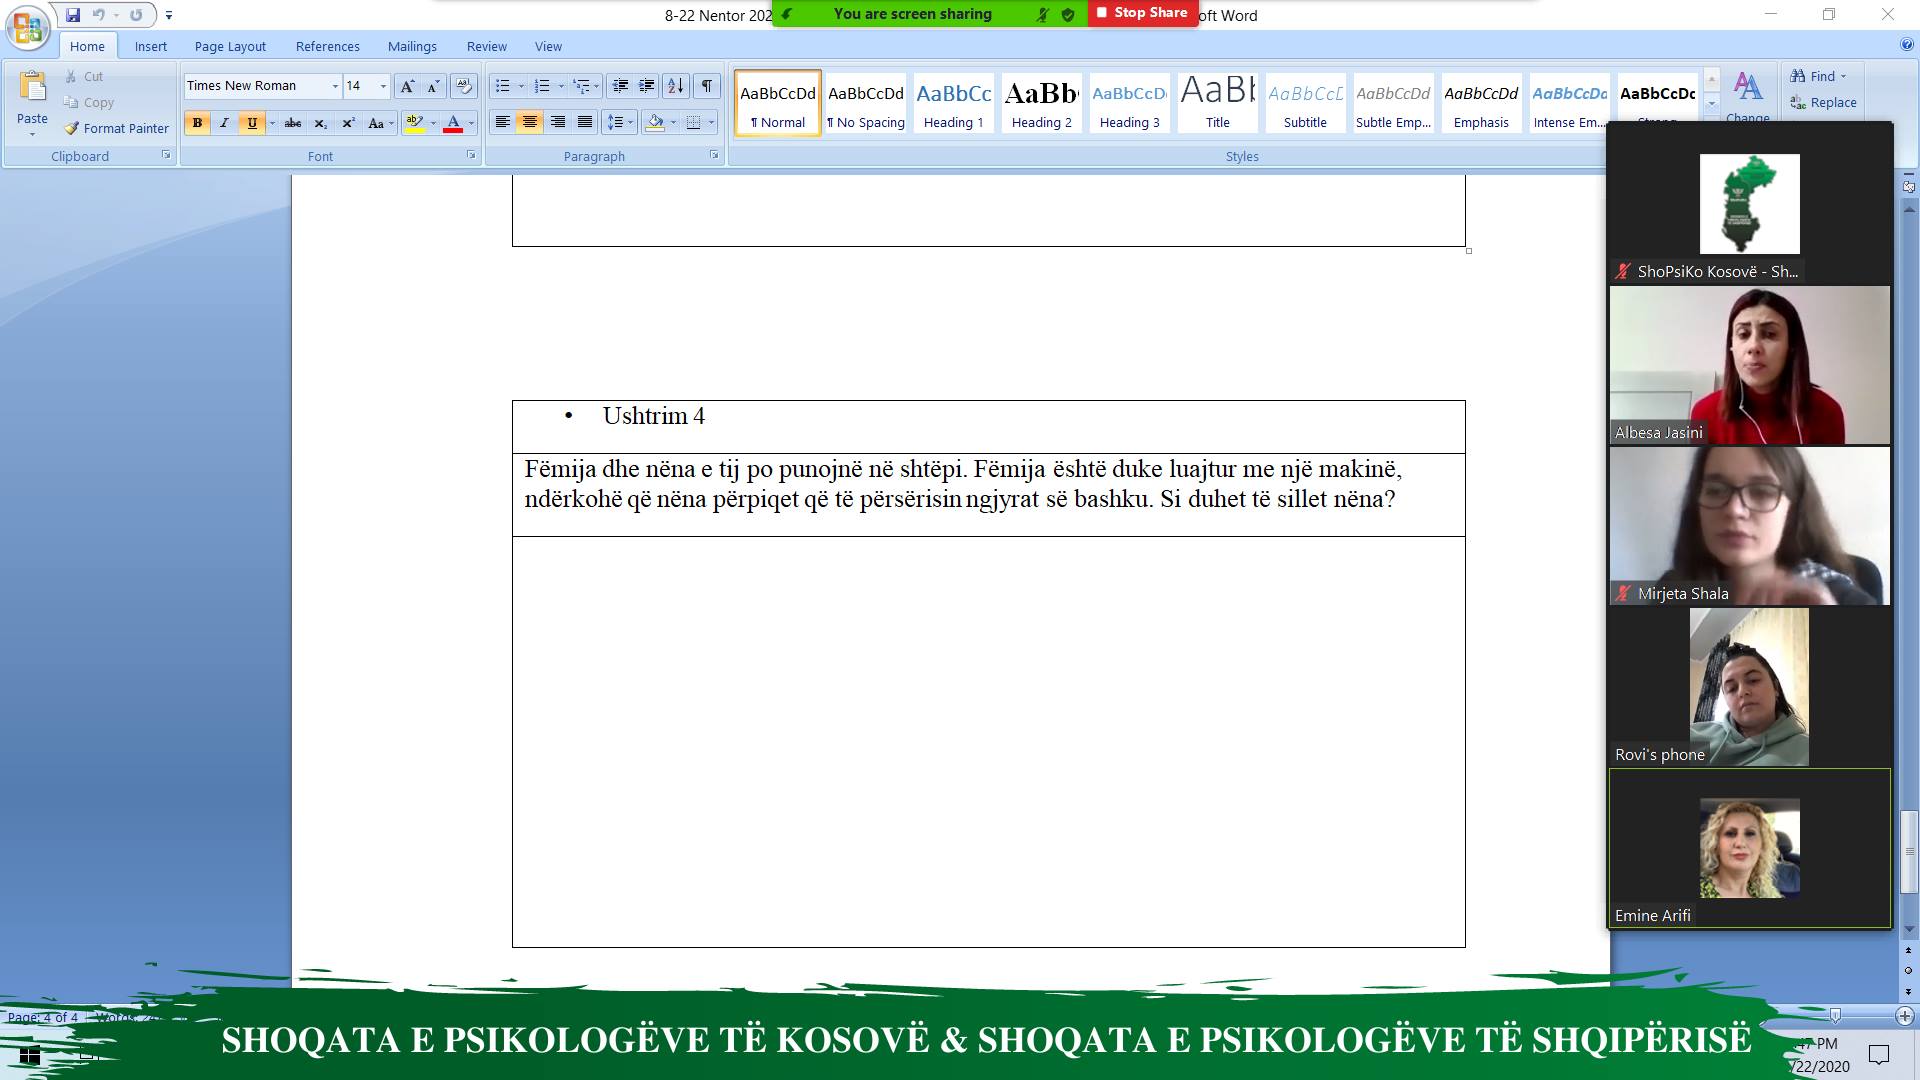Open the Paste options dropdown arrow
This screenshot has height=1080, width=1920.
click(32, 134)
